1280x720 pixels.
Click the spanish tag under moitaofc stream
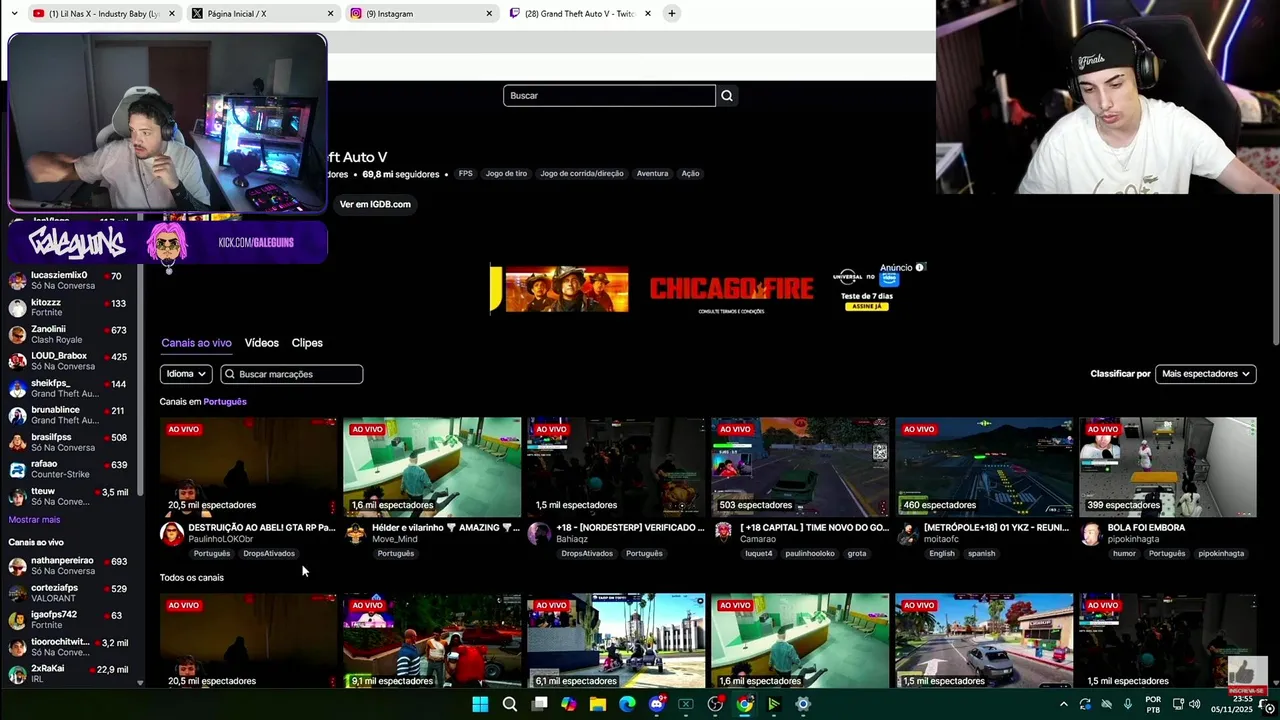click(981, 554)
